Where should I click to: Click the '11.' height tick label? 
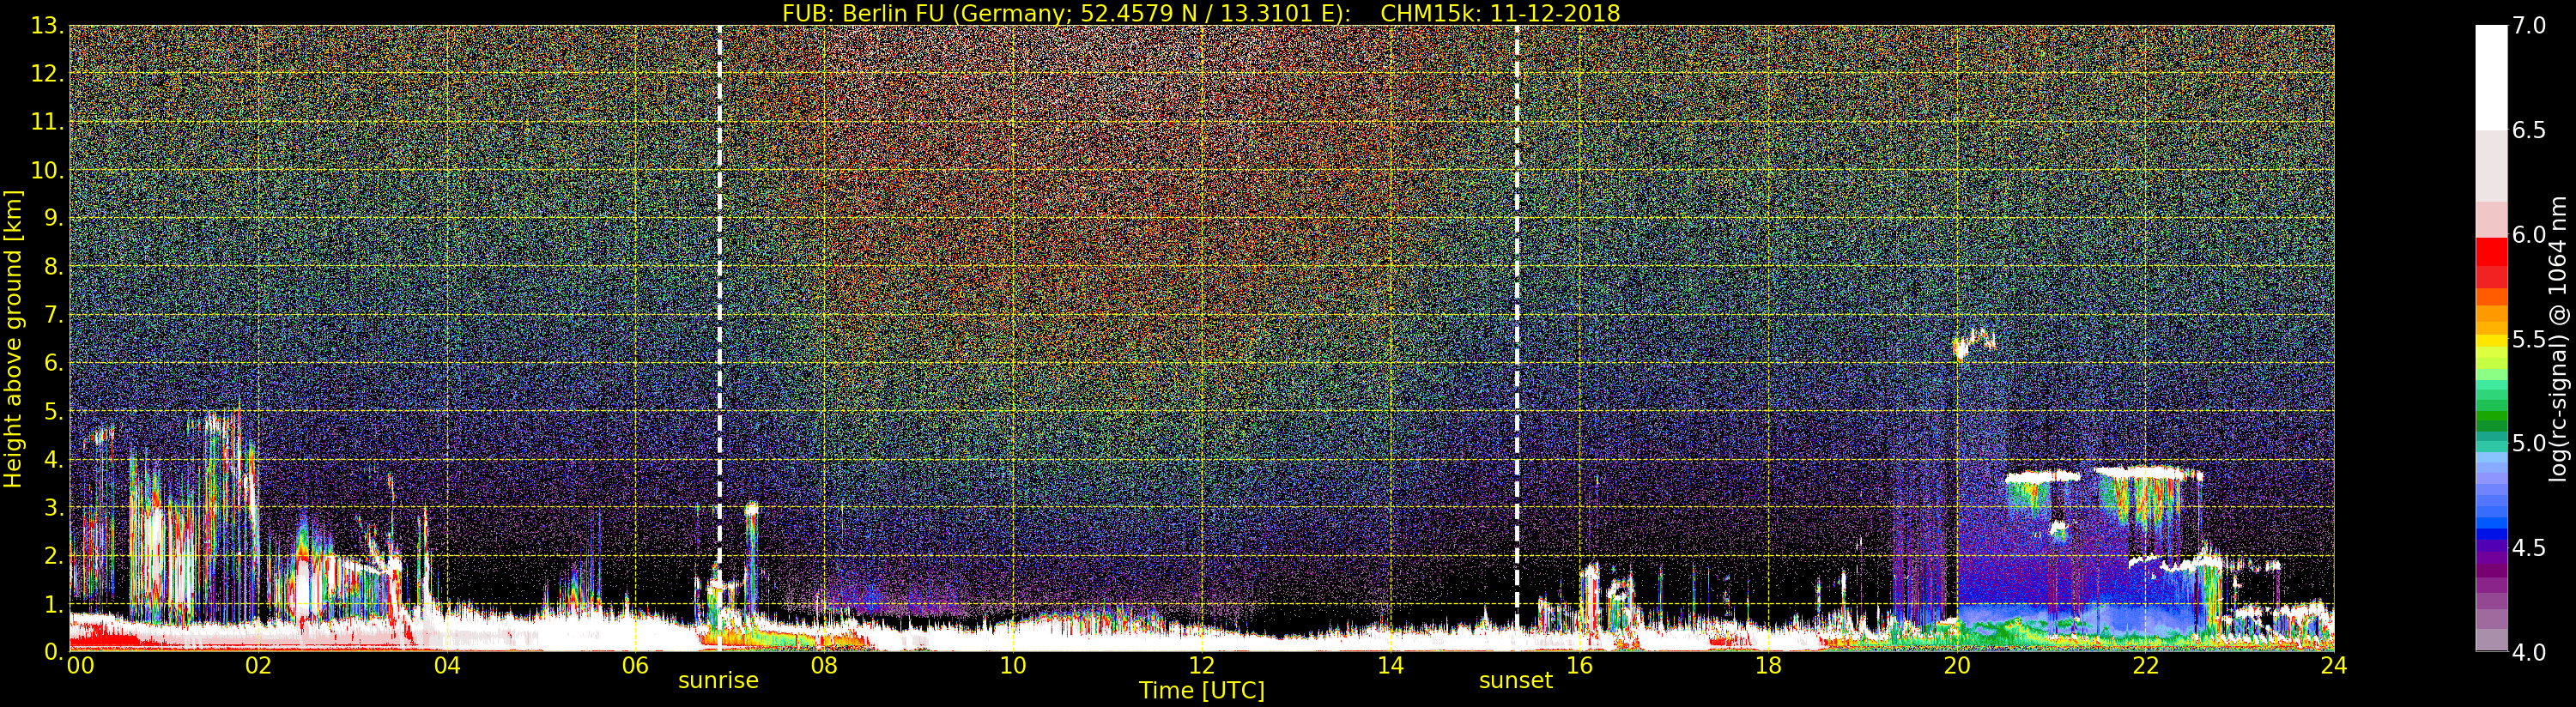coord(47,122)
